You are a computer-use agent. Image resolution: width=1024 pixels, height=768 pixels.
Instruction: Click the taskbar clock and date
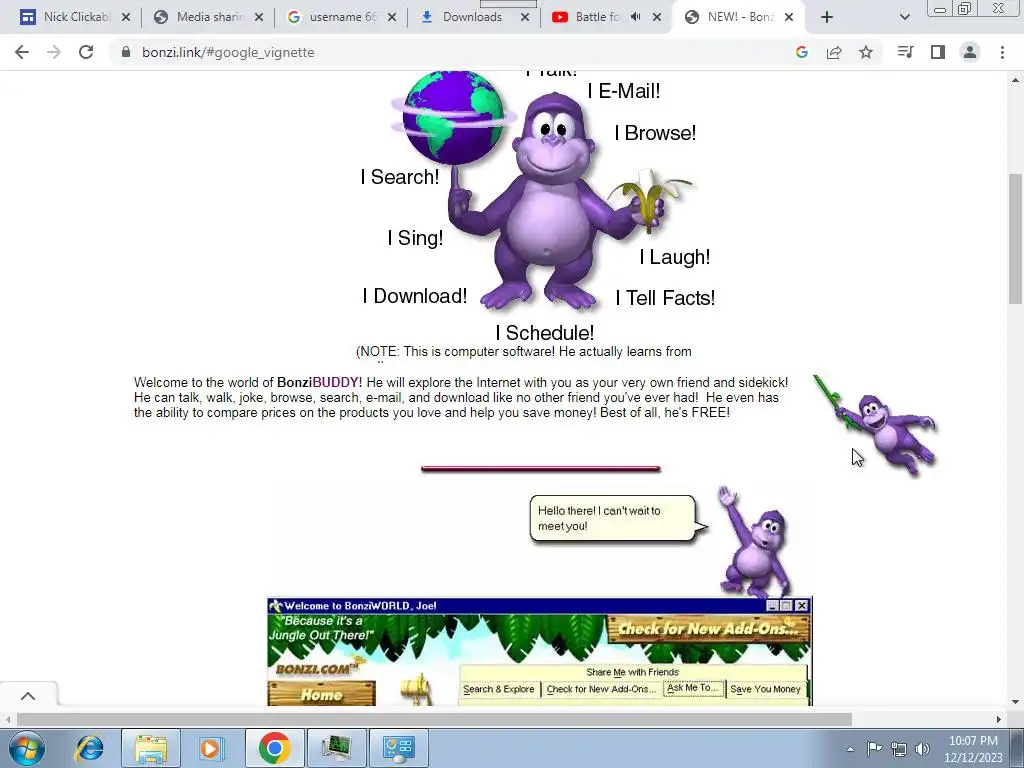coord(973,749)
